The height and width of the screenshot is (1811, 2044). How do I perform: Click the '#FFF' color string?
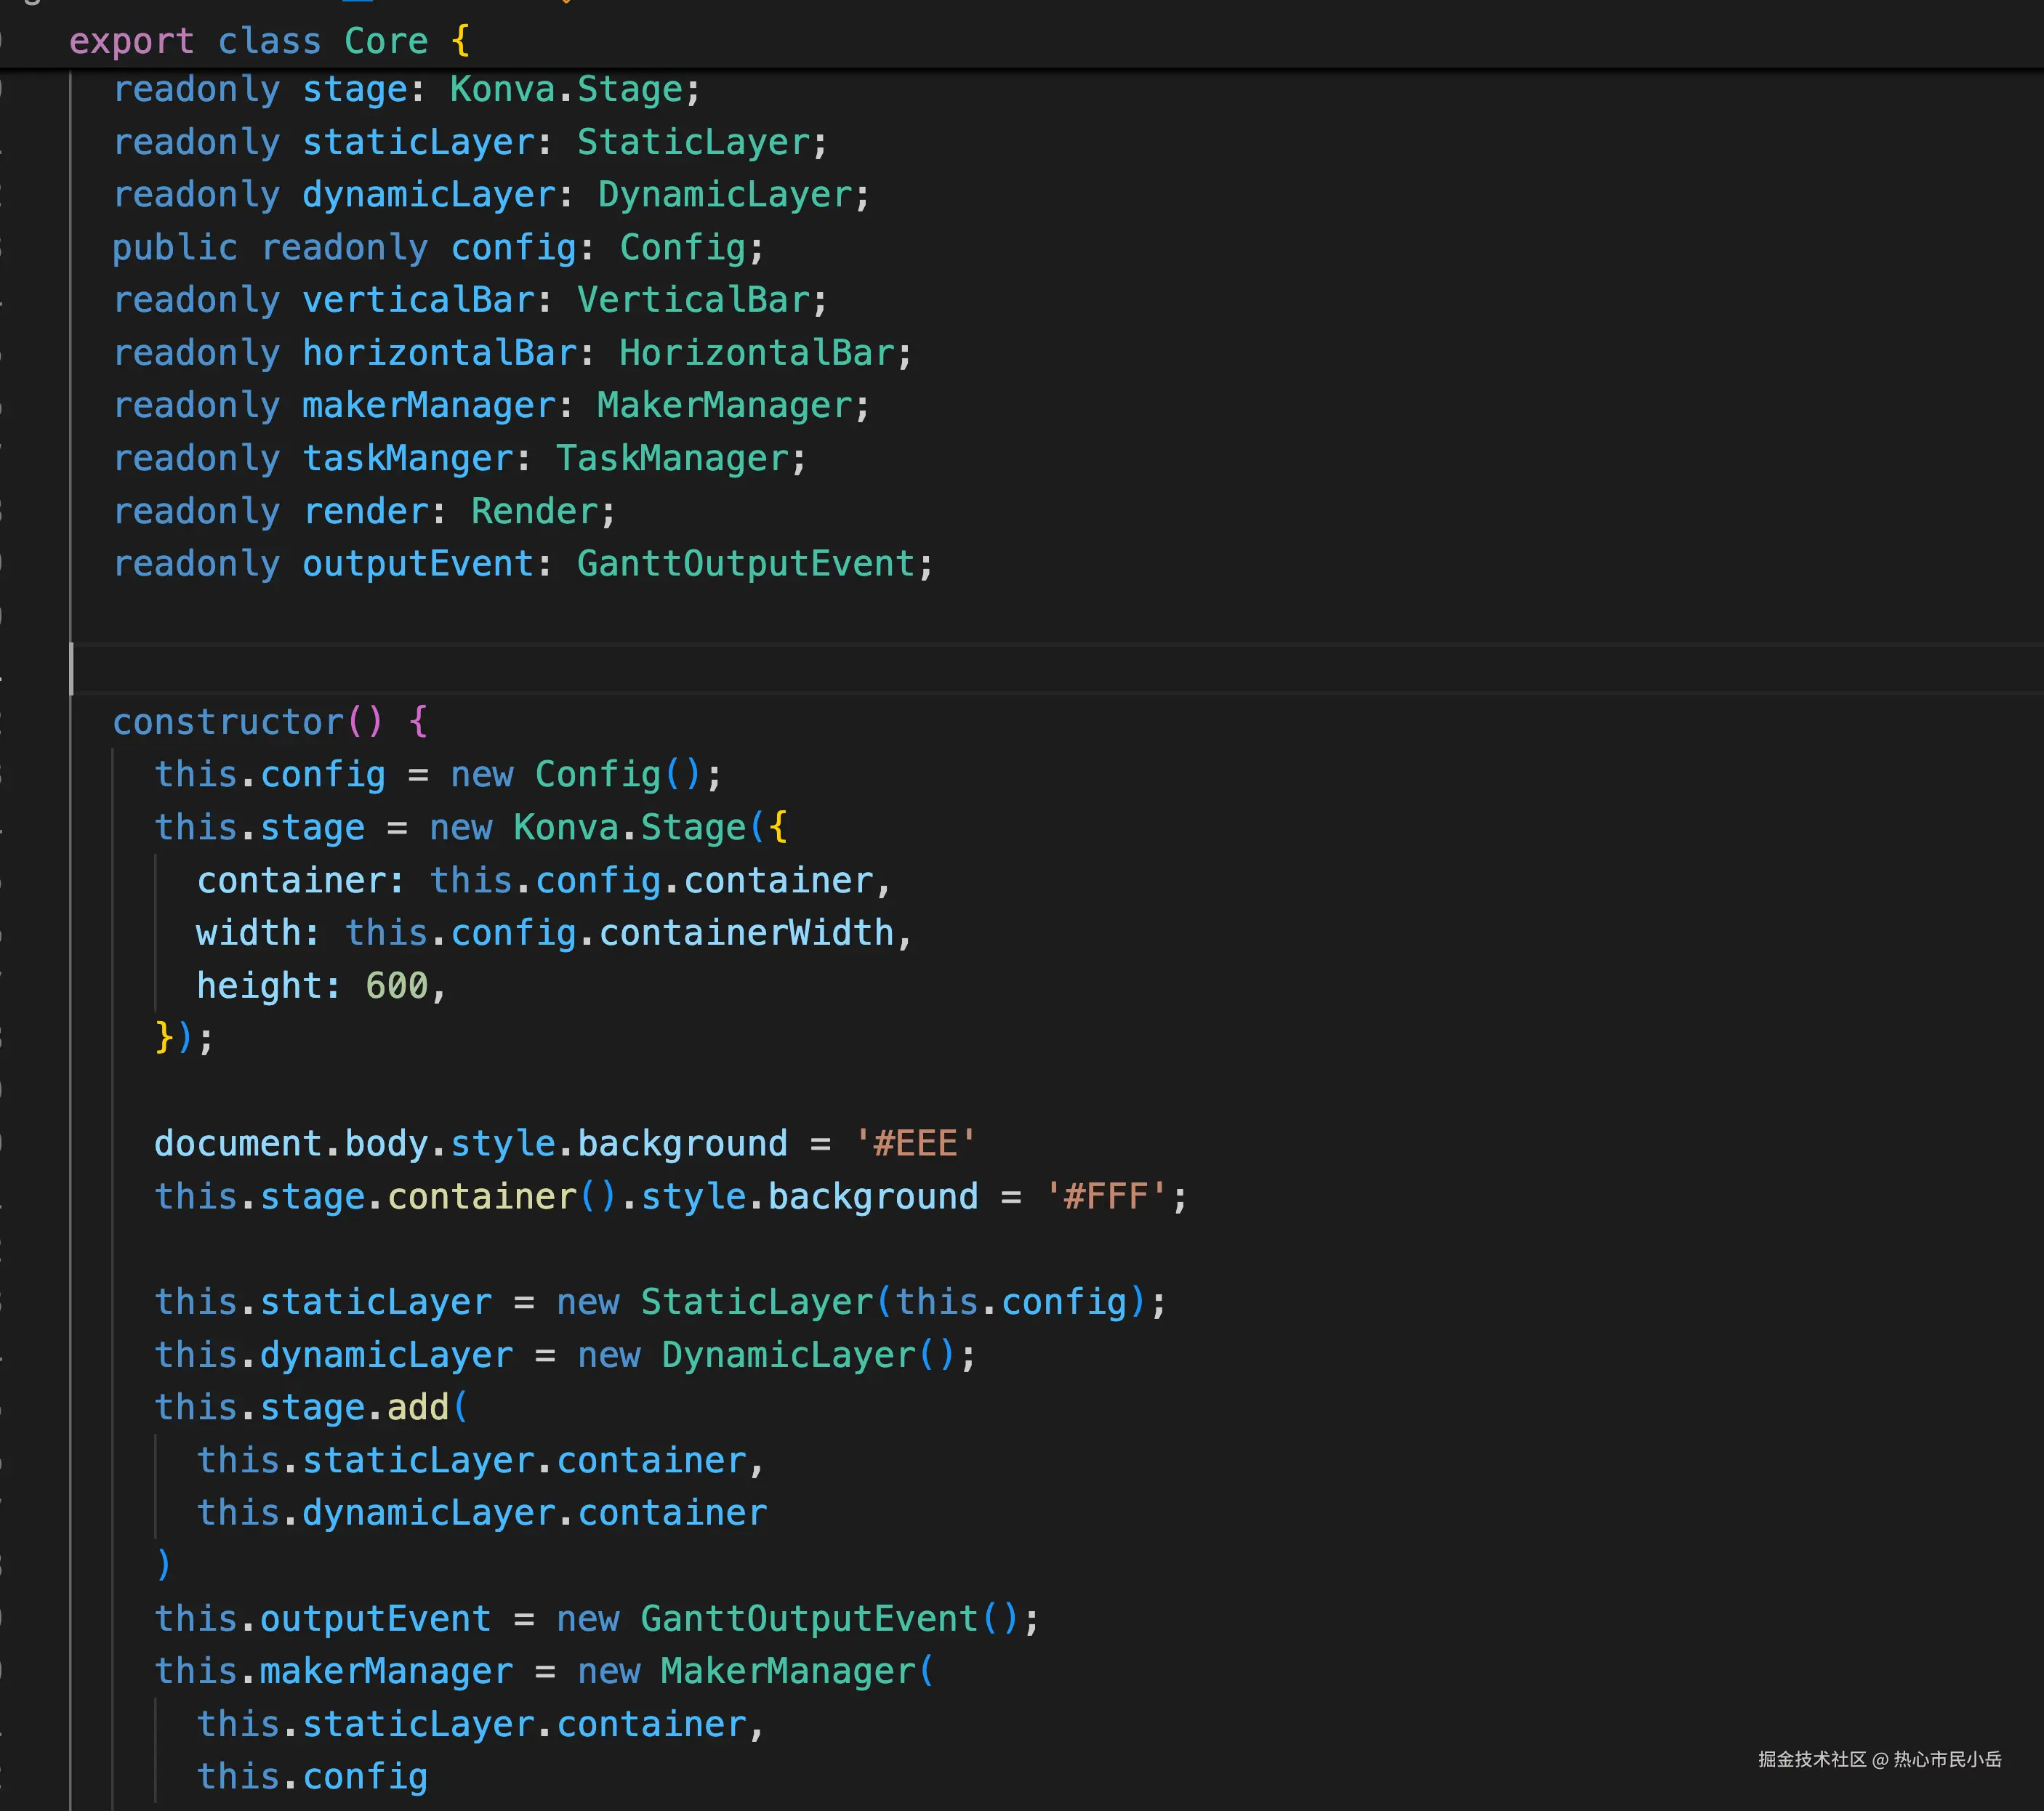[1106, 1197]
